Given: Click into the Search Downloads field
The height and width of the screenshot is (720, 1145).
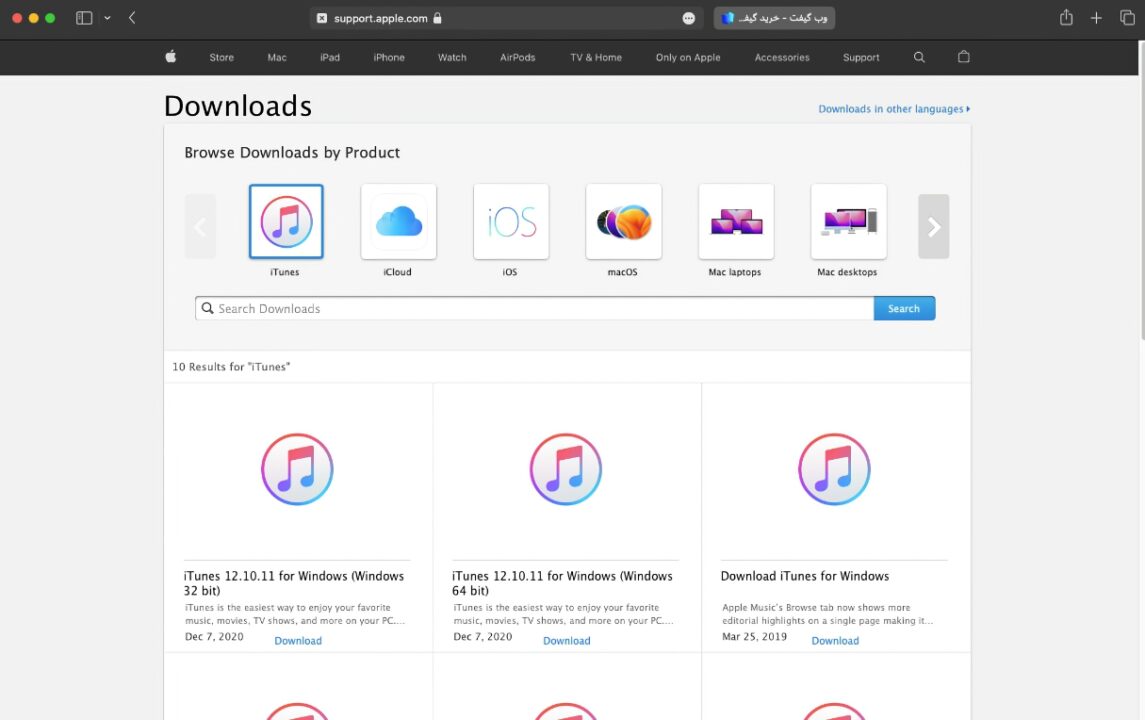Looking at the screenshot, I should [535, 308].
